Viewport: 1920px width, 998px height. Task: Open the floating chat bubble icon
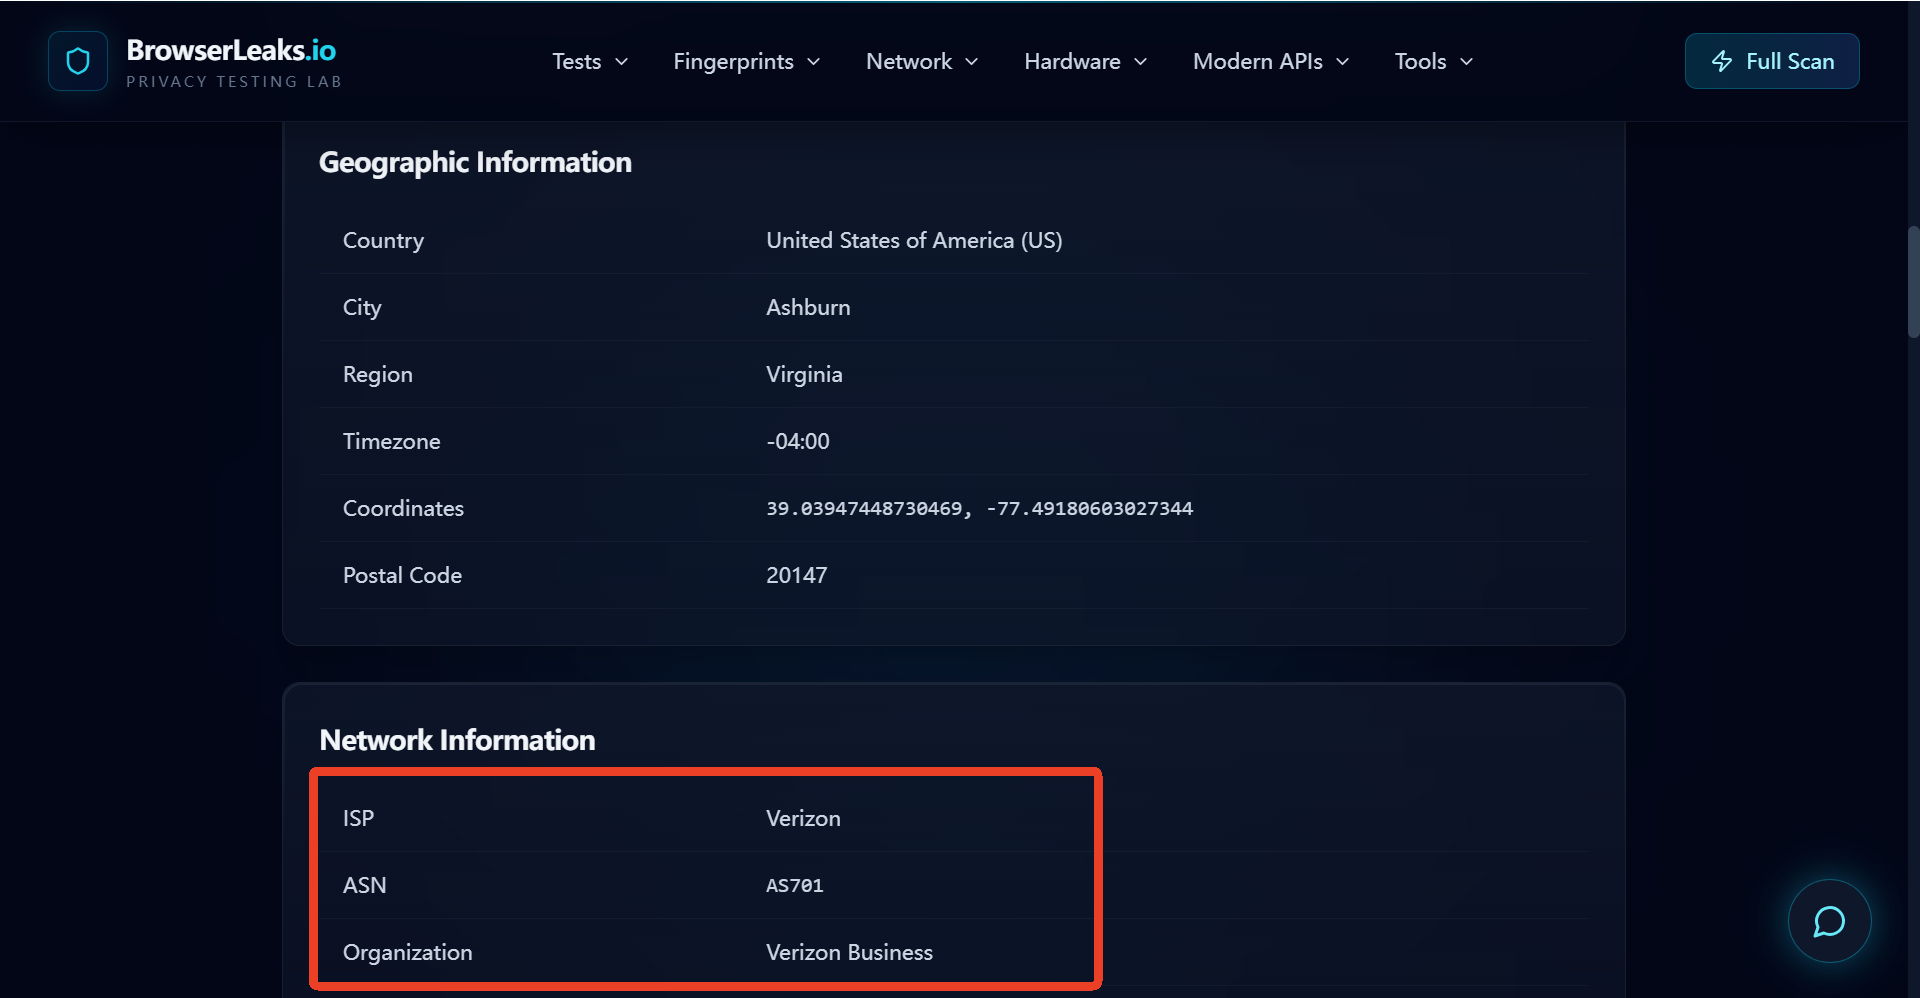coord(1829,921)
